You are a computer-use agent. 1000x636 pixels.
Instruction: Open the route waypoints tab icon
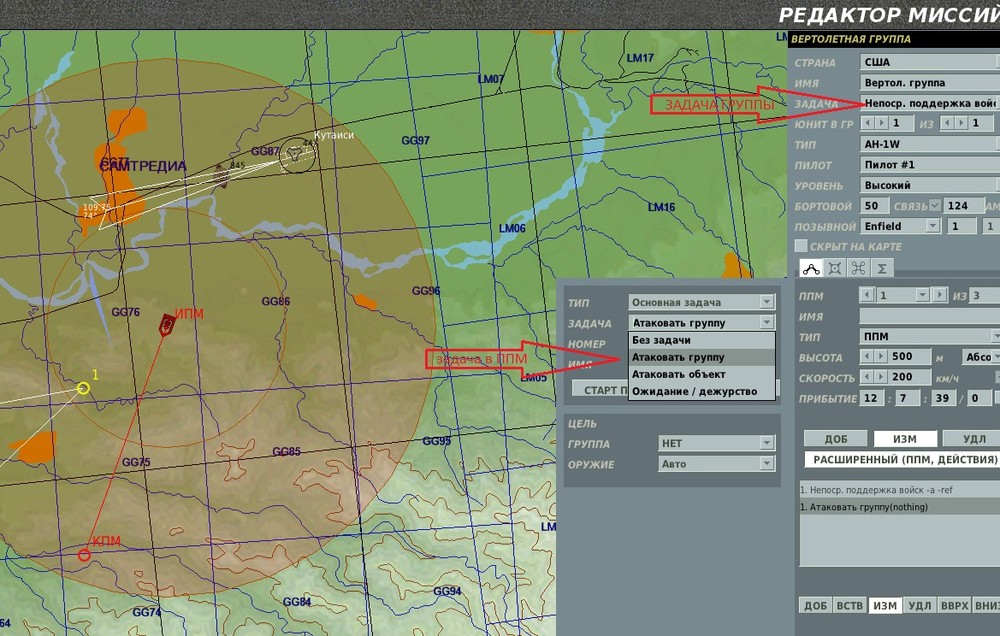point(810,268)
